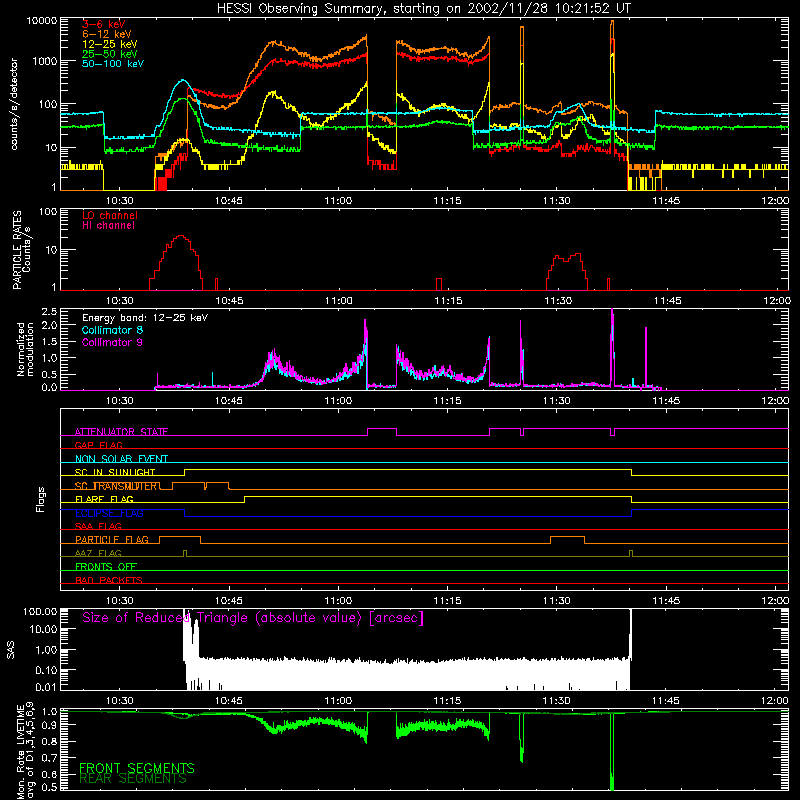Click the Flags vertical axis title
The width and height of the screenshot is (800, 800).
click(41, 499)
